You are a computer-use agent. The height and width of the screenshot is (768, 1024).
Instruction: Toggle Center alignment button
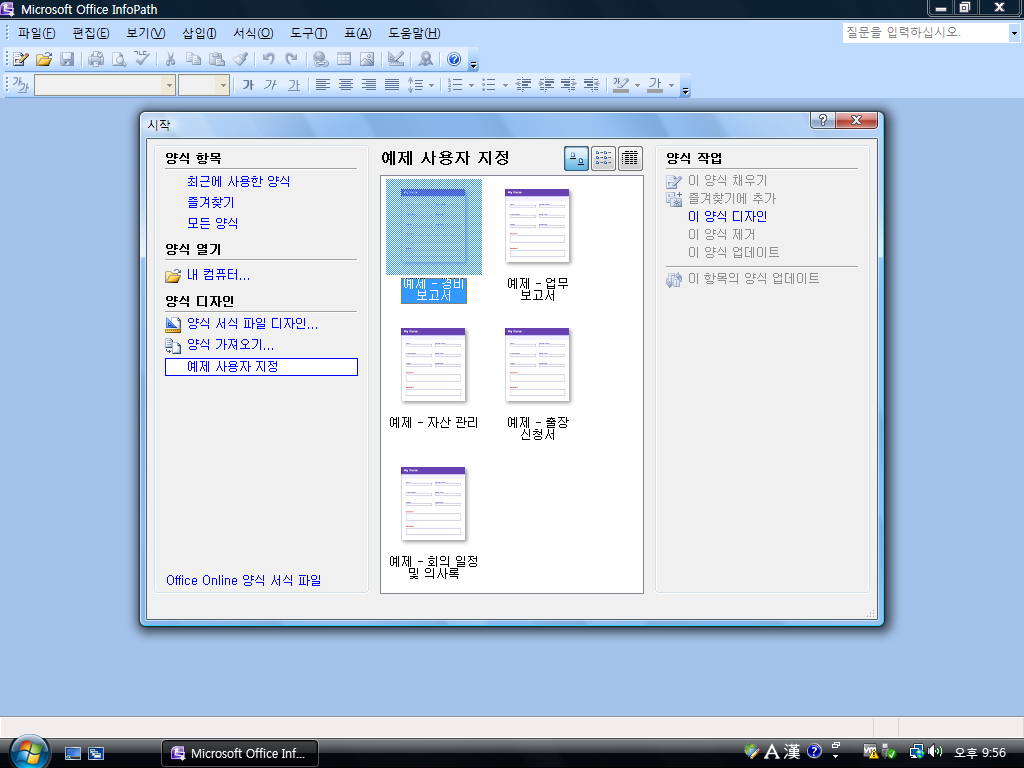coord(345,85)
